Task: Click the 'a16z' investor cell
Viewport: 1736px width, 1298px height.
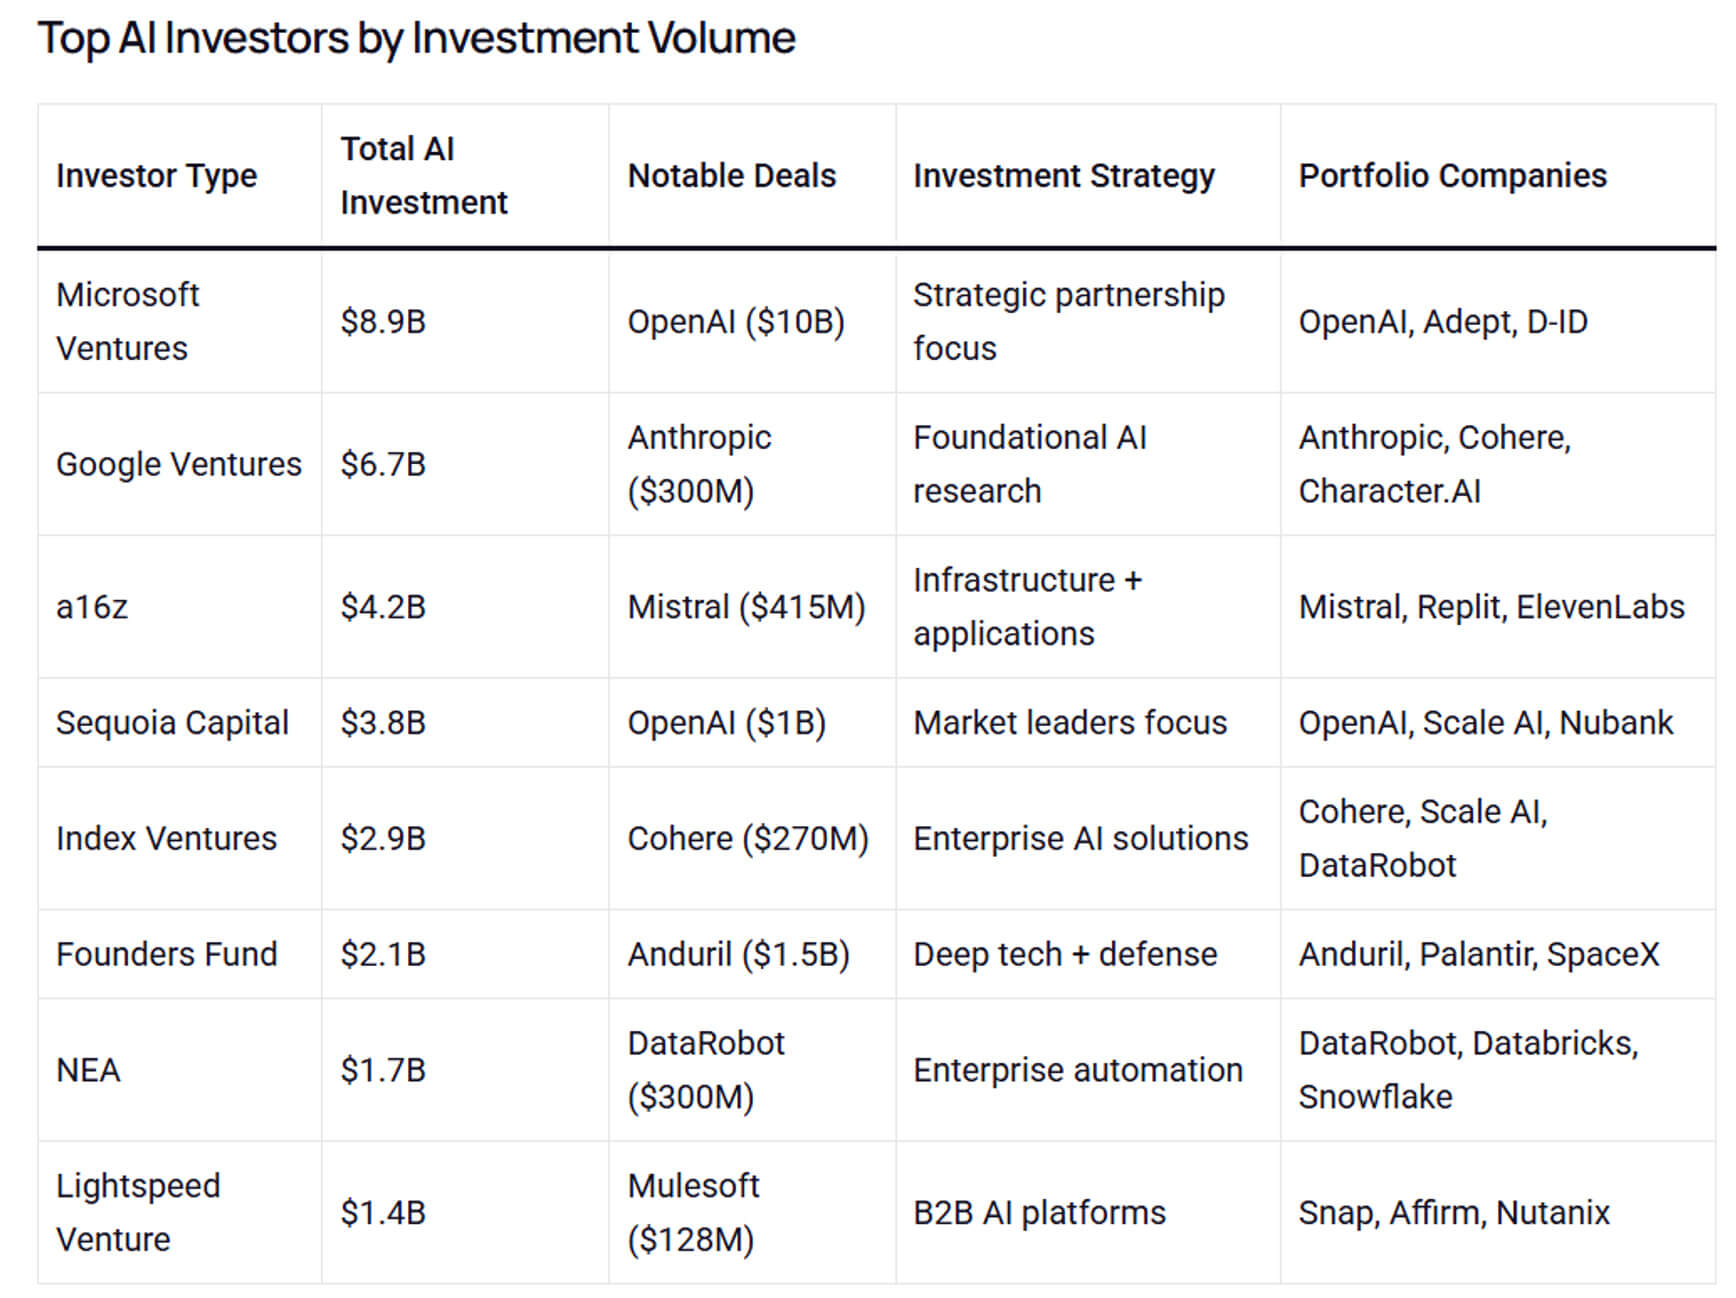Action: [x=92, y=607]
